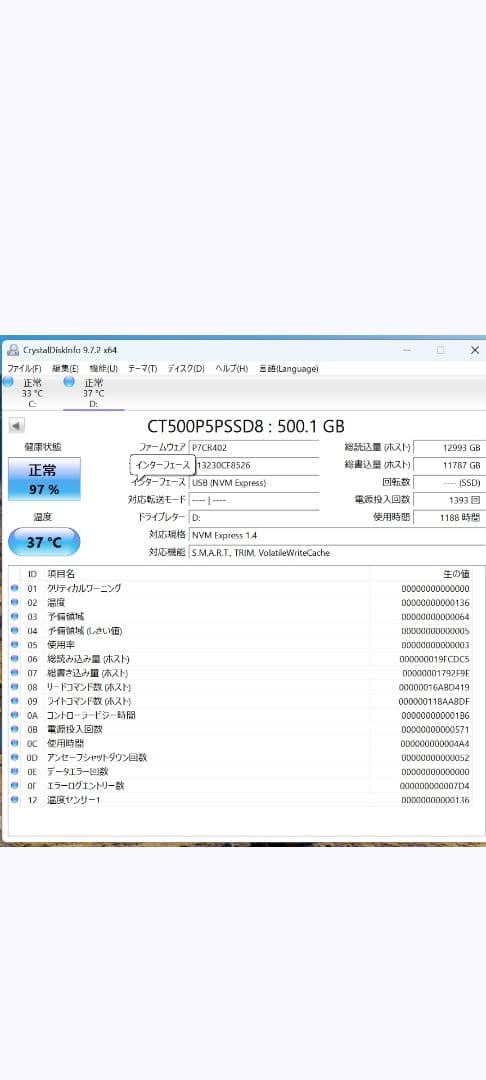Click status dot for 0D アンセーフシャットダウン回数
486x1080 pixels.
[15, 758]
